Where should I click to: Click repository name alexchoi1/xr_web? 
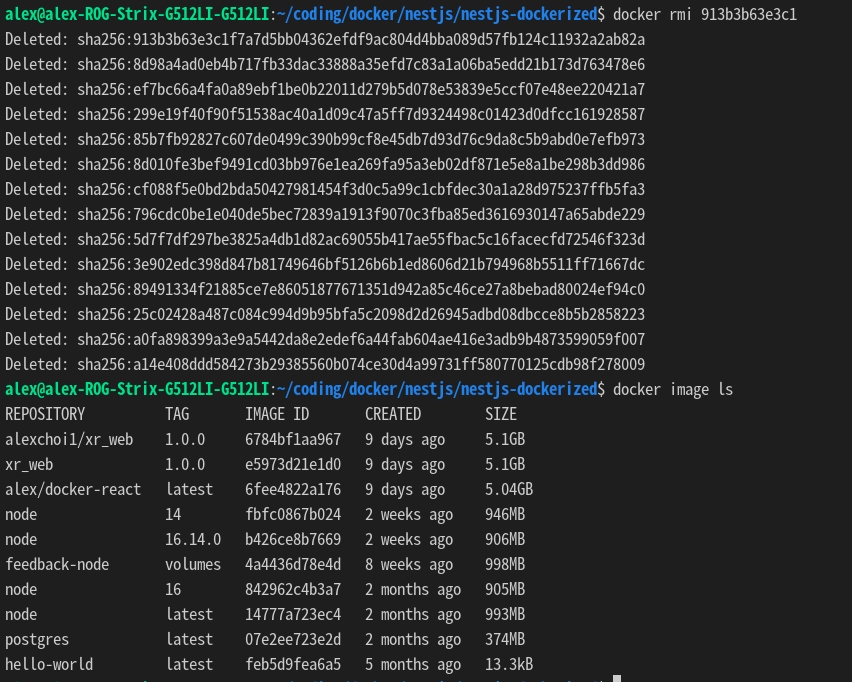click(x=69, y=440)
